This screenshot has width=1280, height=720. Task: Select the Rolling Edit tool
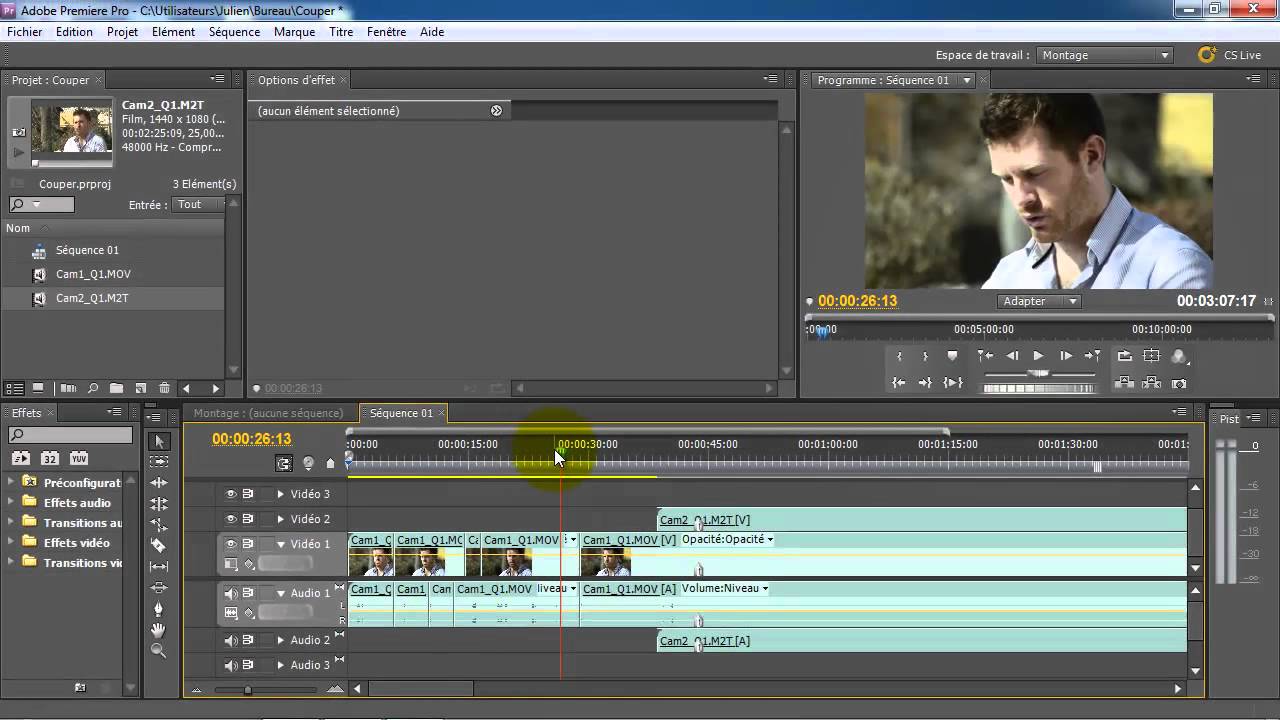(158, 503)
